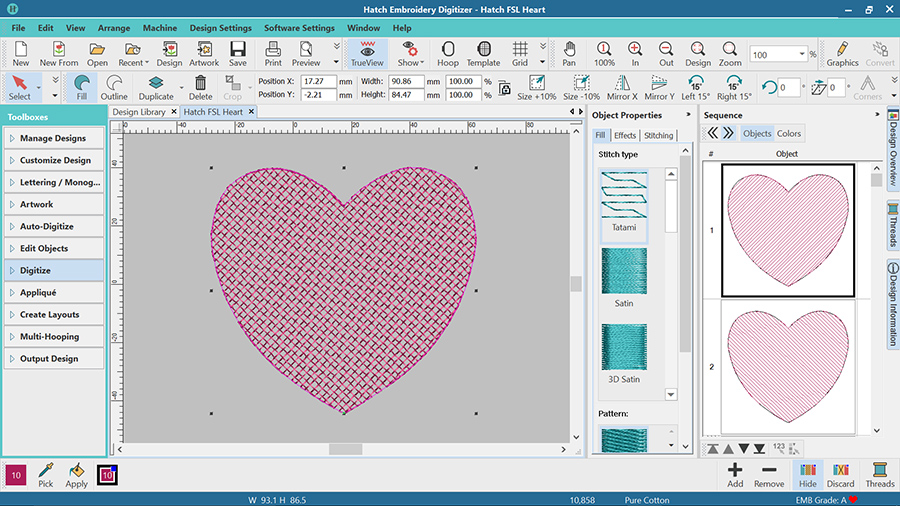Open the zoom percentage dropdown
The image size is (900, 506).
(x=802, y=55)
